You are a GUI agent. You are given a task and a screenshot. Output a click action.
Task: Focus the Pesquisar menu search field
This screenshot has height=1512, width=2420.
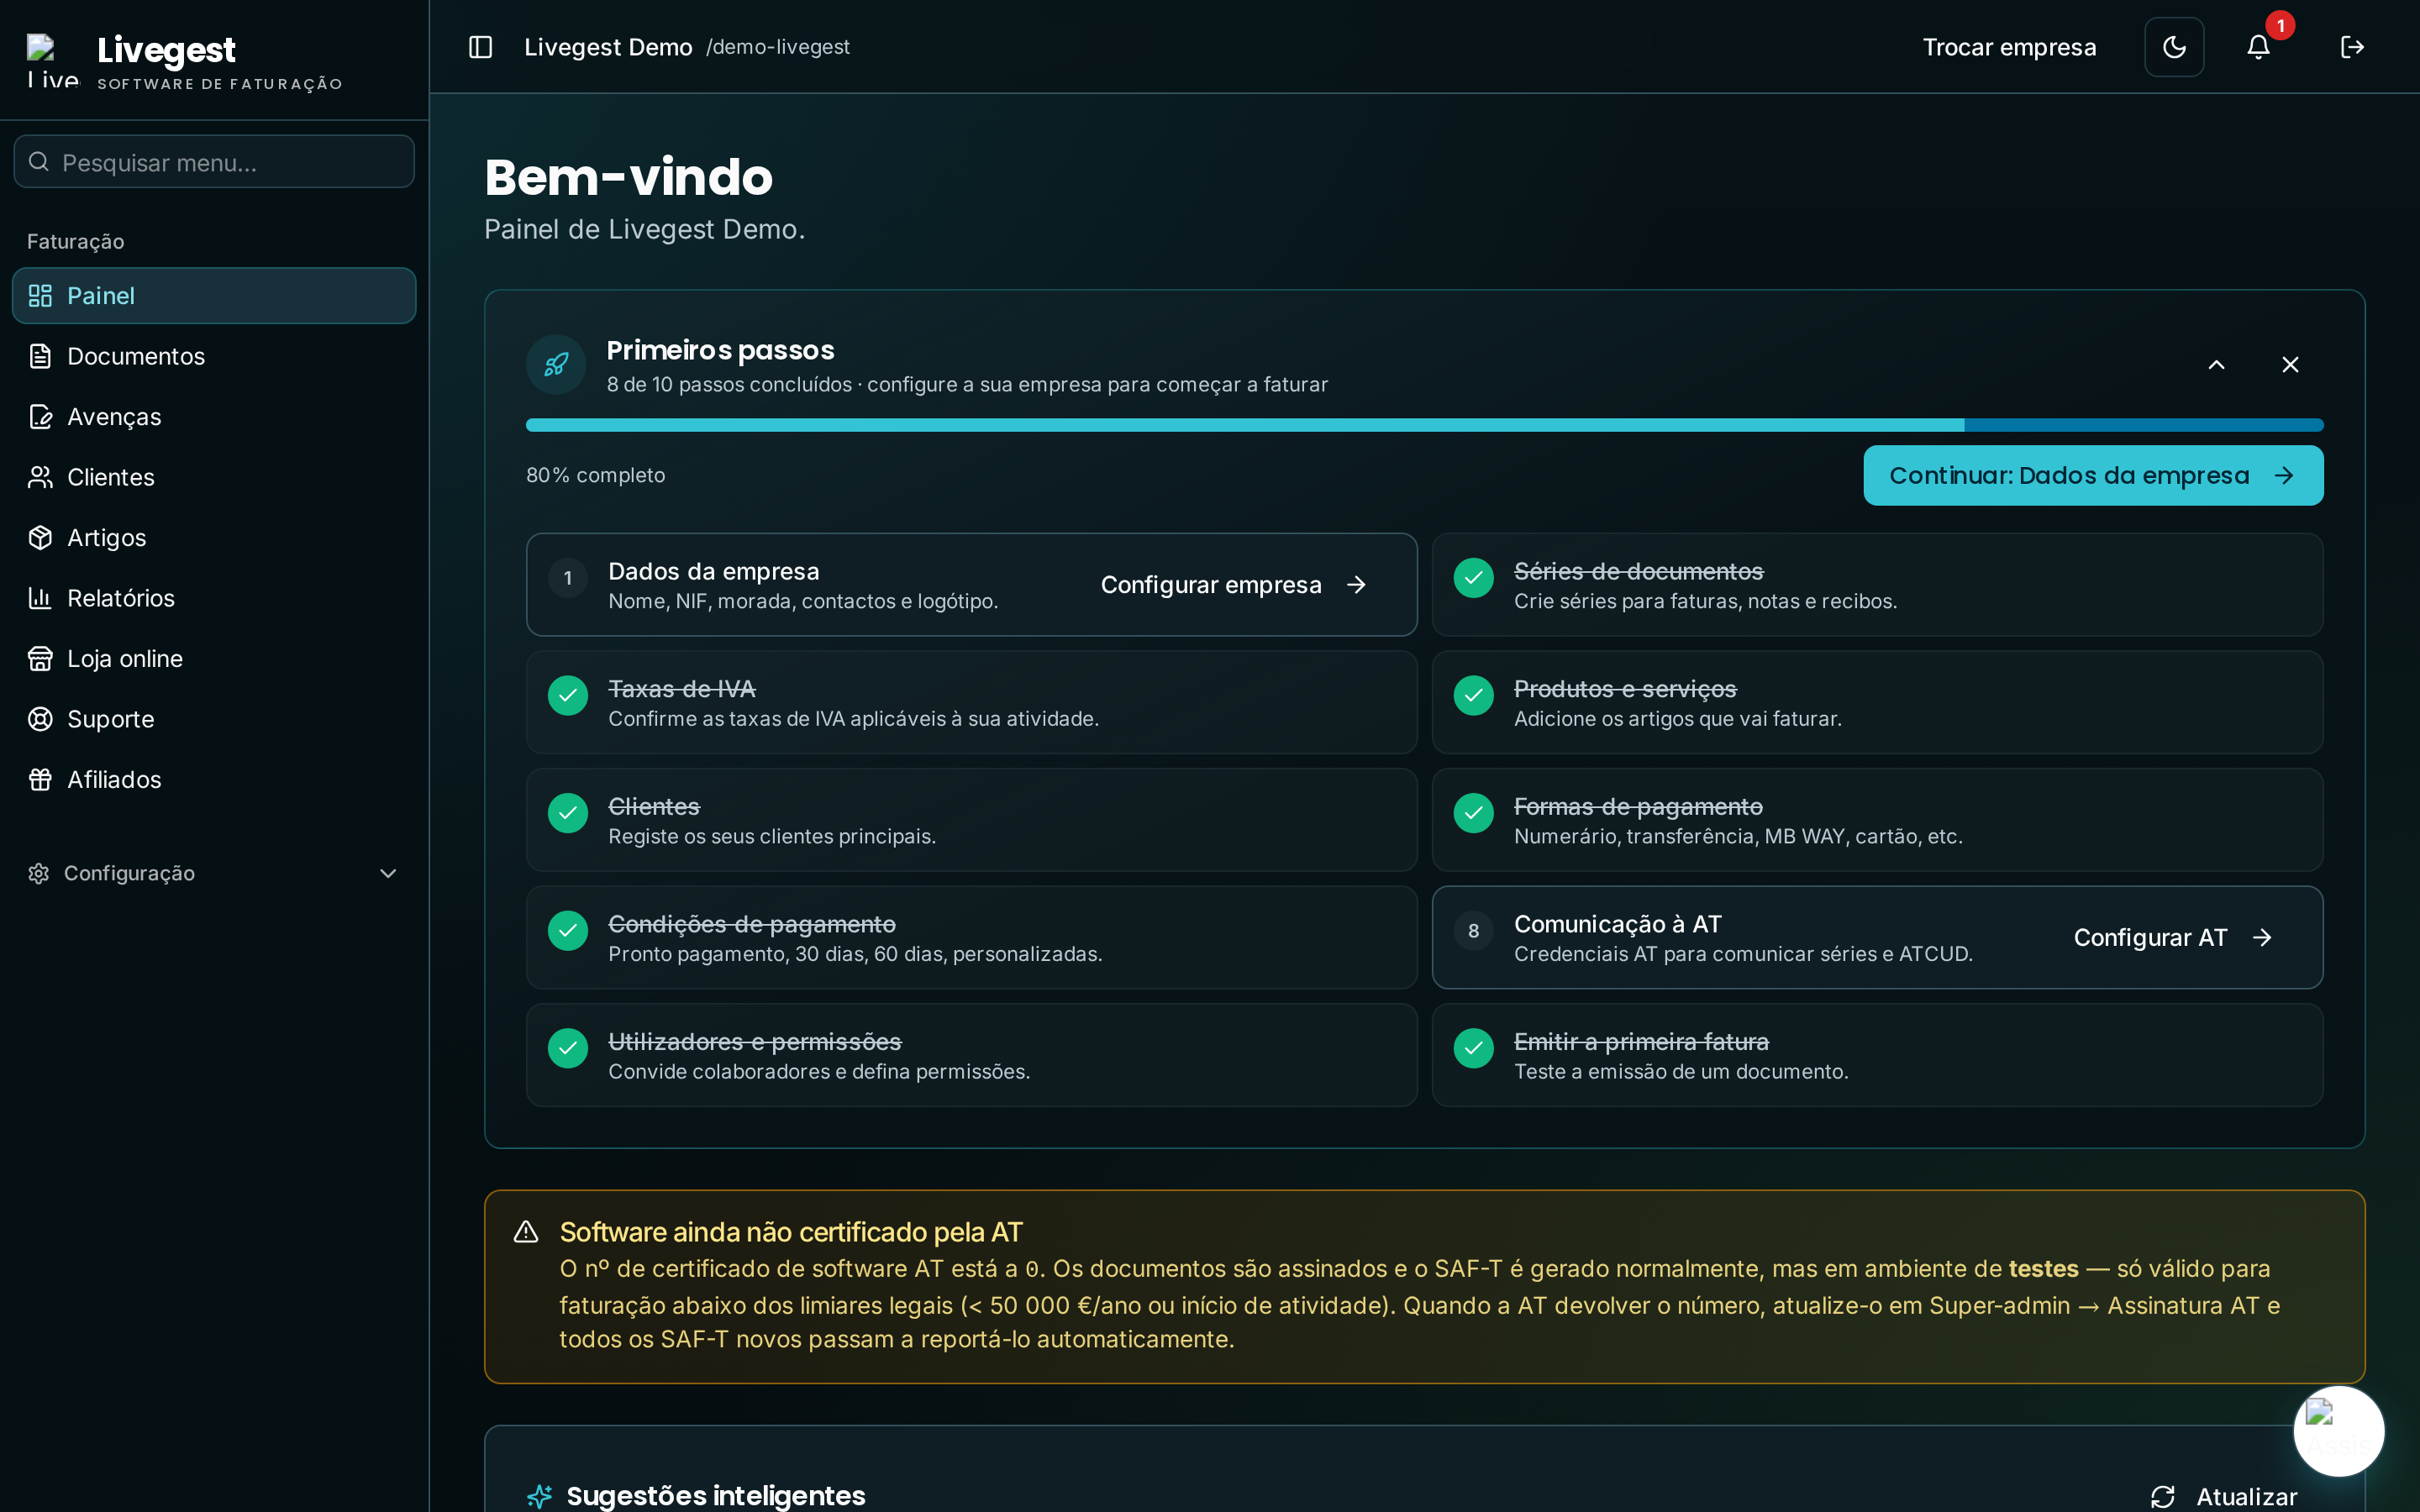(214, 161)
